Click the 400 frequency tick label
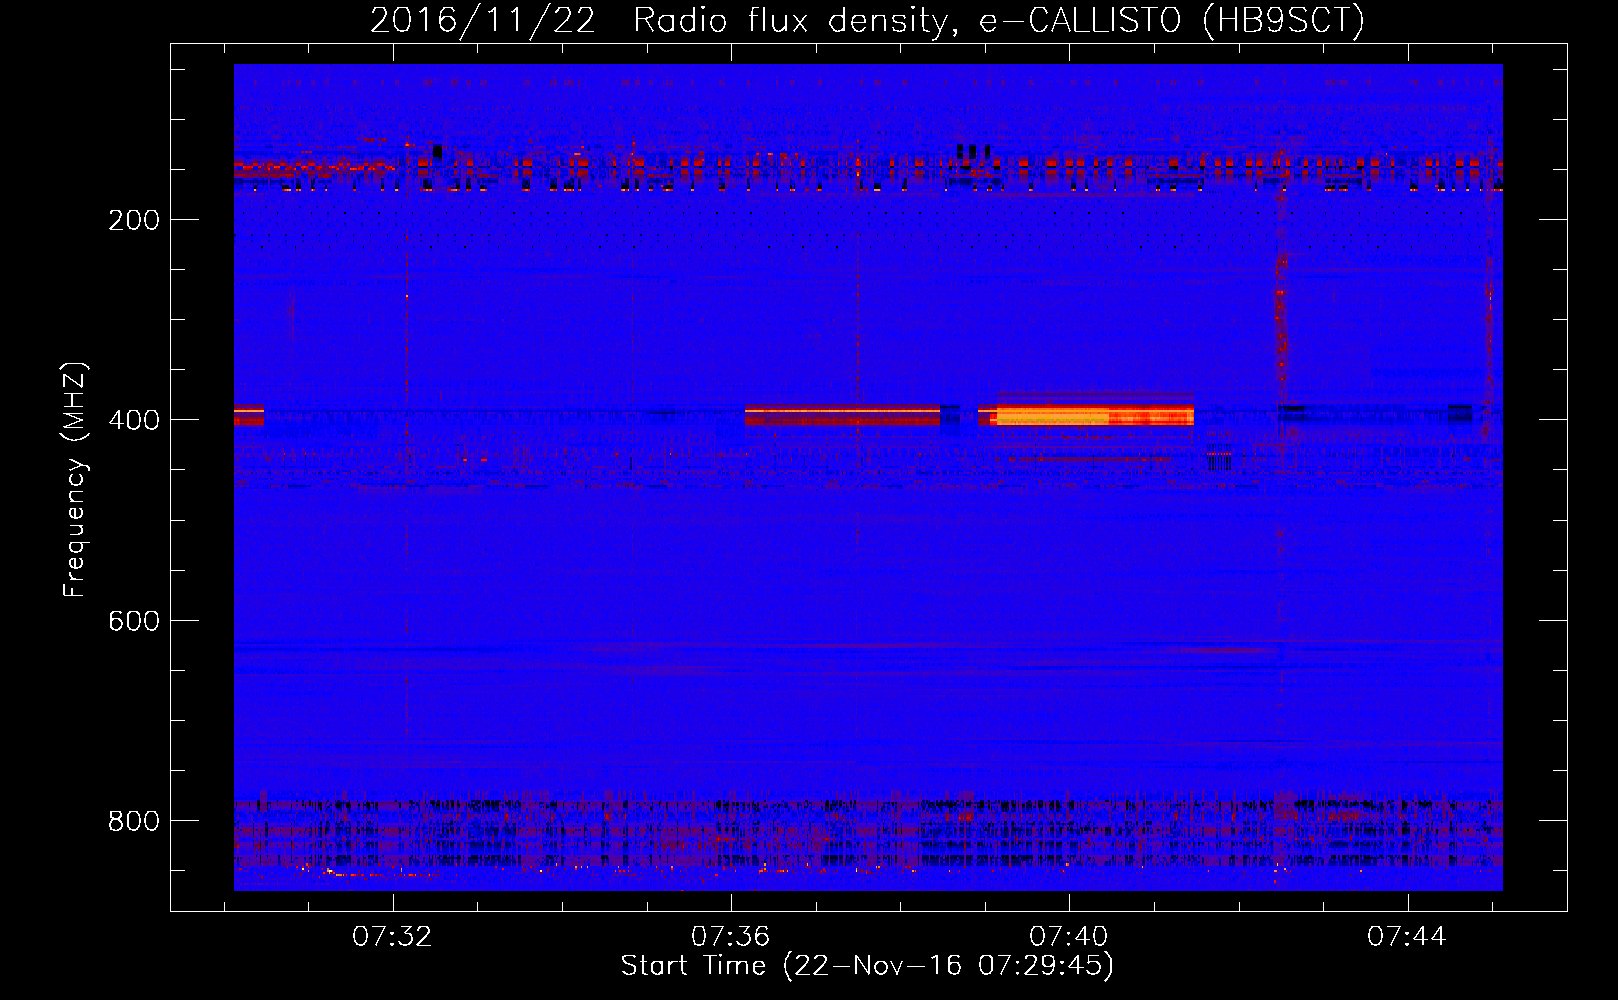1618x1000 pixels. coord(134,420)
